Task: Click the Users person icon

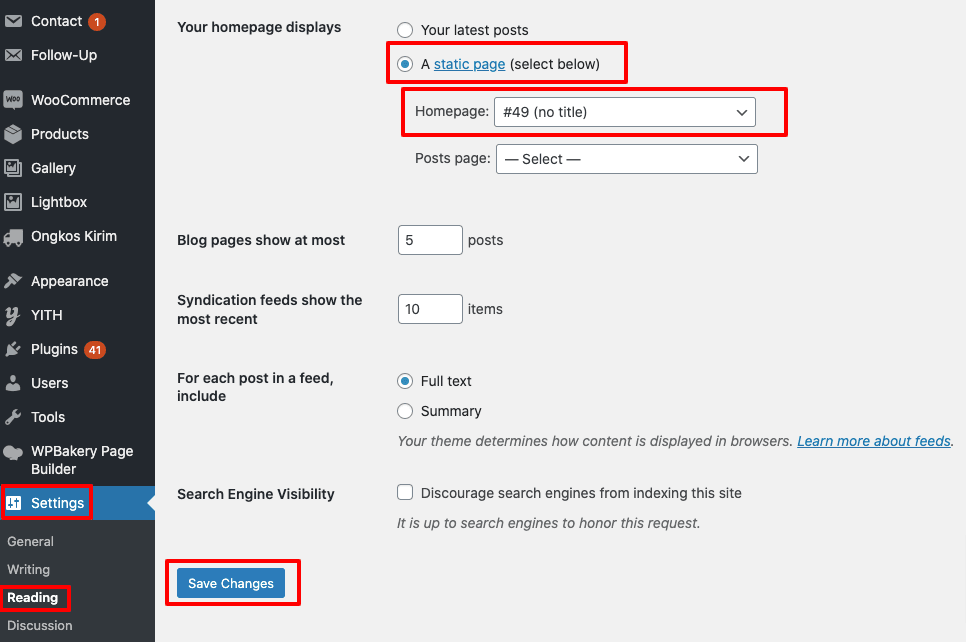Action: coord(13,383)
